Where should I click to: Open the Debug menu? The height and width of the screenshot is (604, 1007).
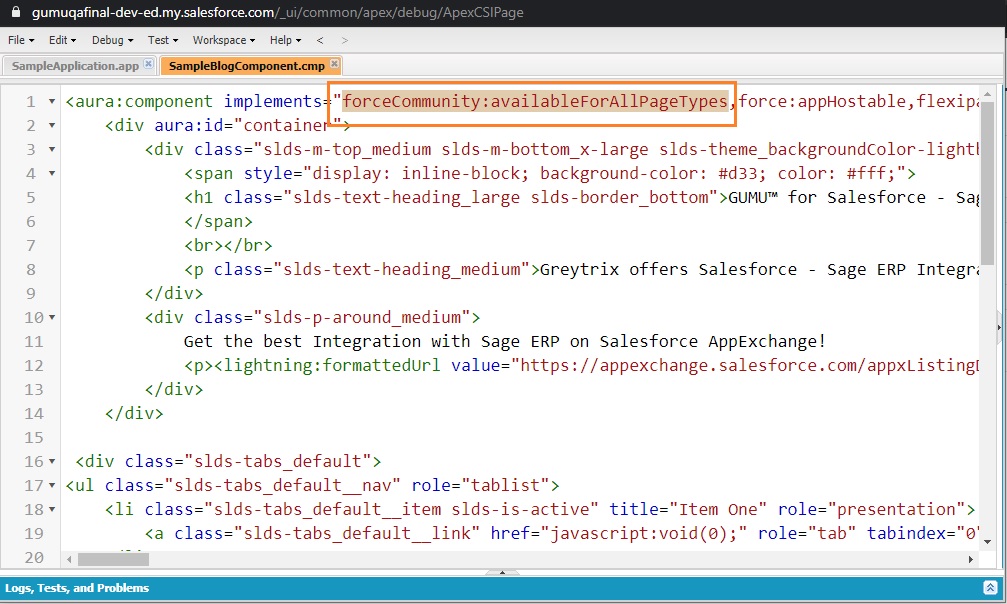click(x=112, y=40)
